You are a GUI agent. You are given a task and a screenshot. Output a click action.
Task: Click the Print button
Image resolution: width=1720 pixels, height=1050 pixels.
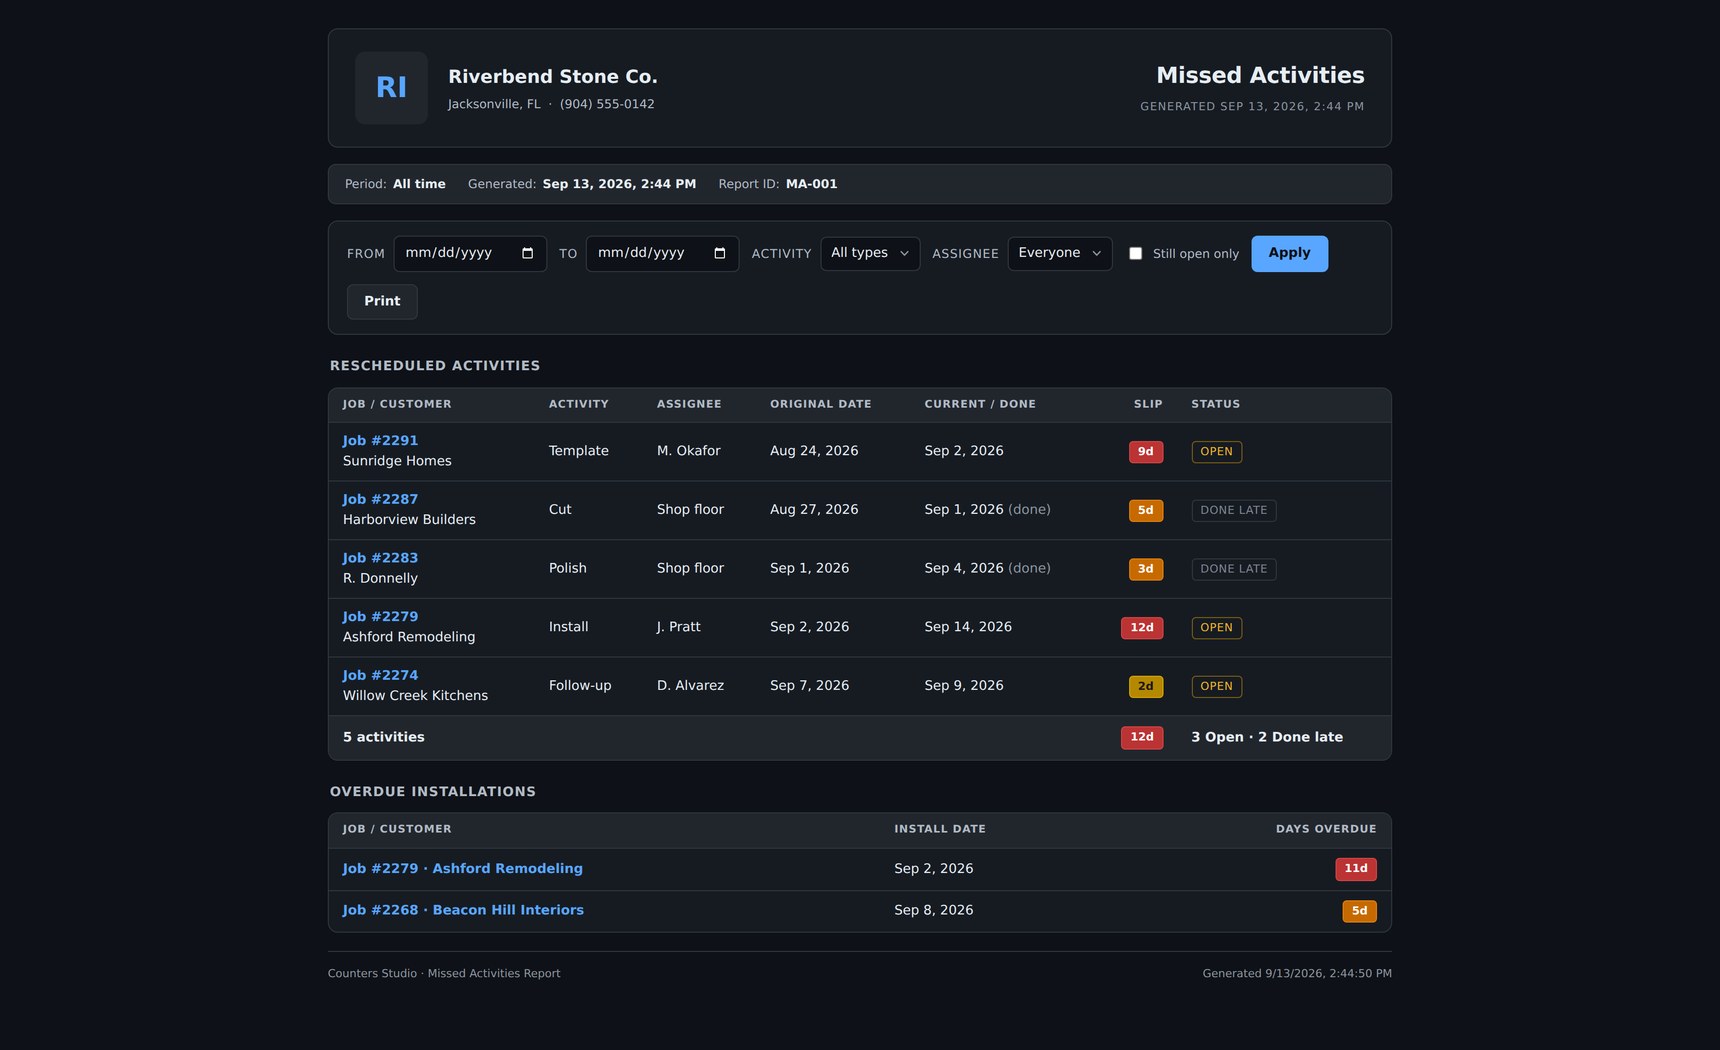point(382,302)
